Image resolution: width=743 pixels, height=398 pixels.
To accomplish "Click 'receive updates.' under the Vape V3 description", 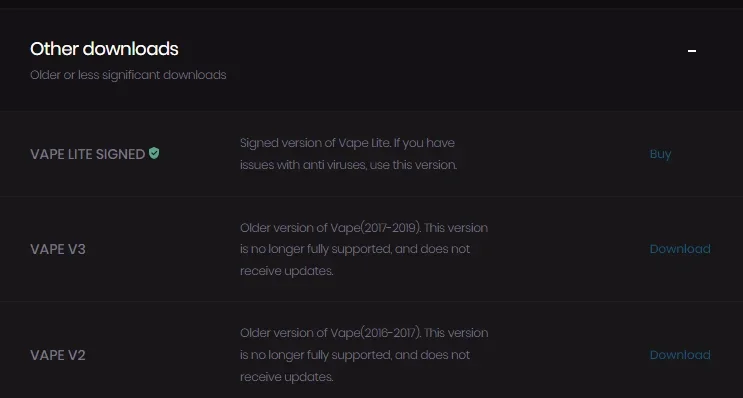I will (x=287, y=271).
